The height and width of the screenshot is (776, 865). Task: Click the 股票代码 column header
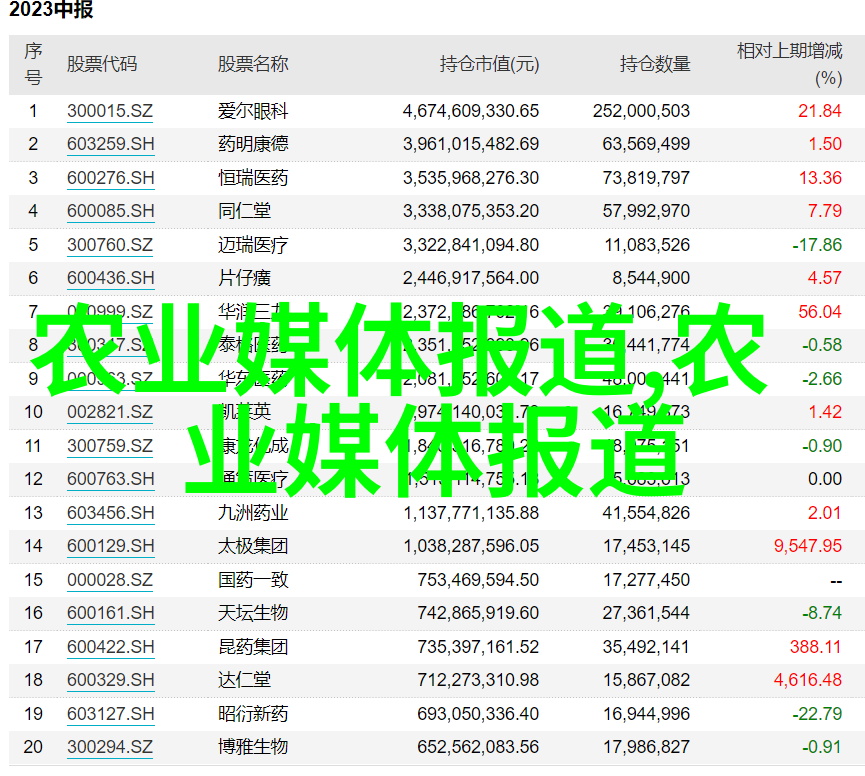(x=102, y=64)
